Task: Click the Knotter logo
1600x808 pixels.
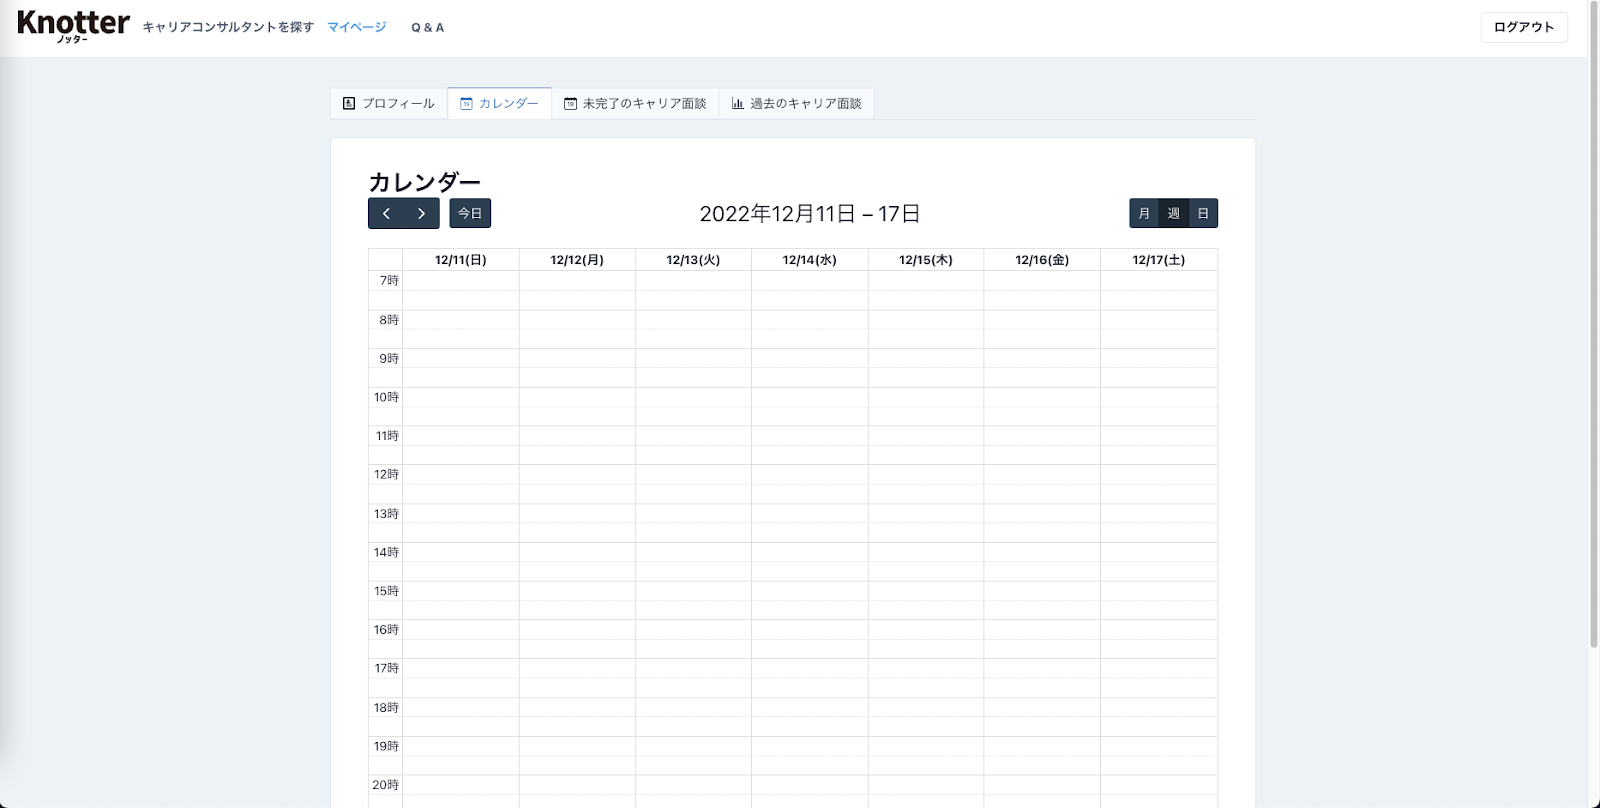Action: pyautogui.click(x=73, y=25)
